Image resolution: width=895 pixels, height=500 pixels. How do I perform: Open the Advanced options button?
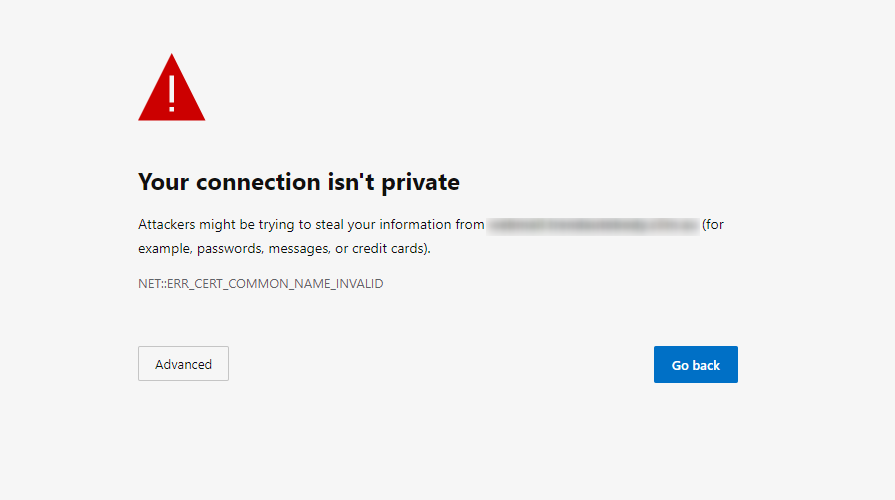pos(183,364)
